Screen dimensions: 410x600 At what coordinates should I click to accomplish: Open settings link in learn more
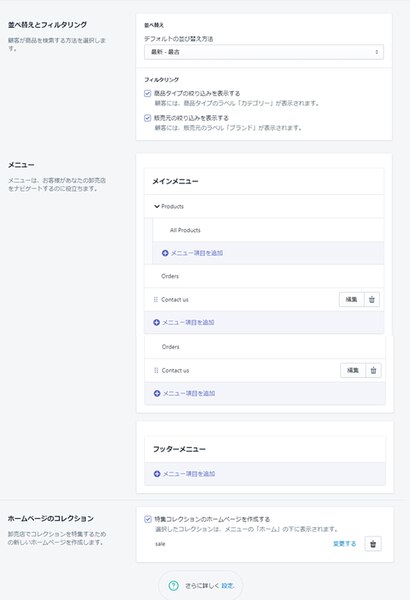pos(227,586)
